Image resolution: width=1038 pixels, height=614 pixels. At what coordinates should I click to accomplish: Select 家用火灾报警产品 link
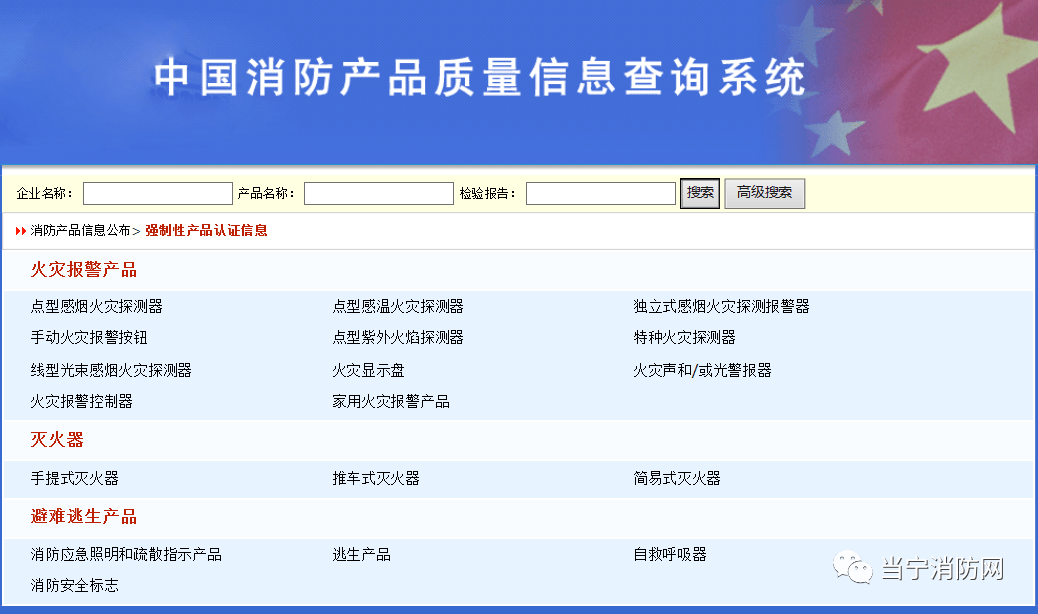tap(391, 402)
